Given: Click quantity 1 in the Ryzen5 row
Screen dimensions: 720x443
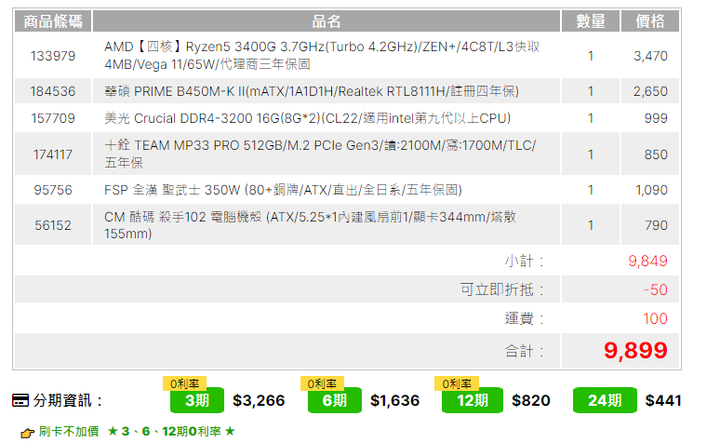Looking at the screenshot, I should (x=591, y=56).
